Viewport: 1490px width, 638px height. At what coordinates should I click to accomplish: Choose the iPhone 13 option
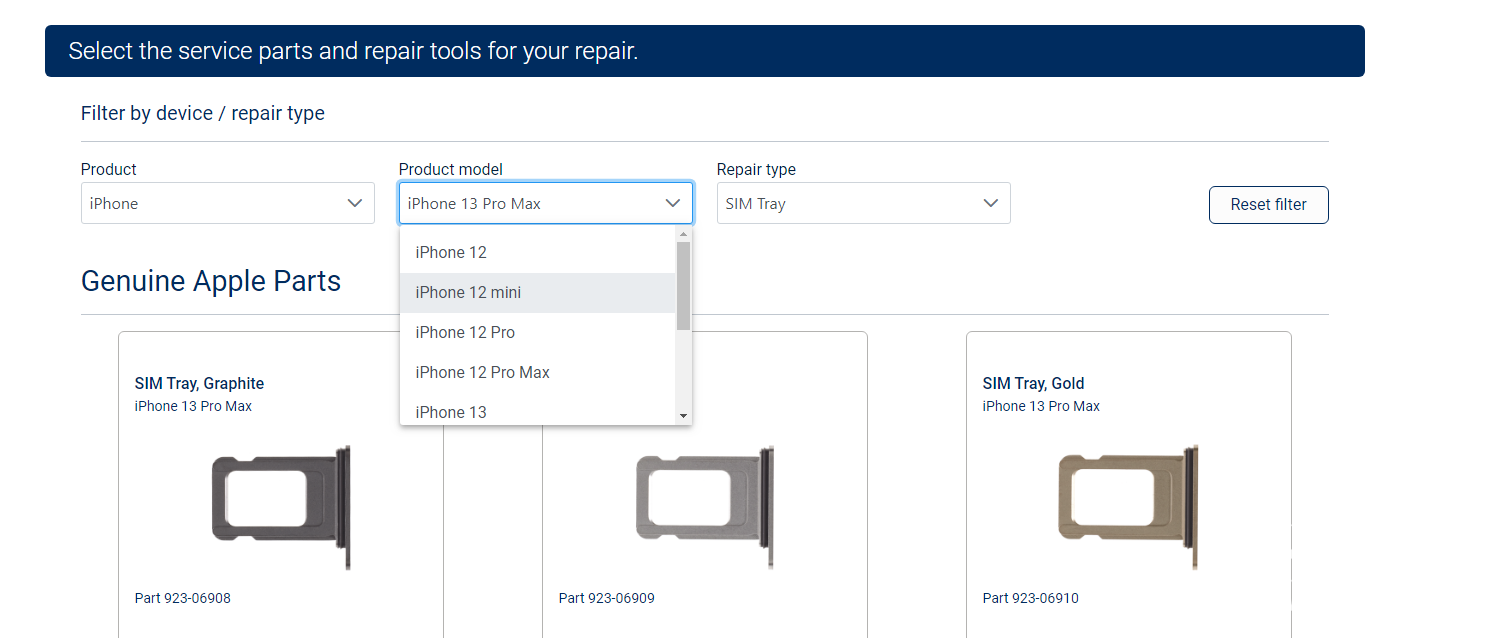coord(538,411)
